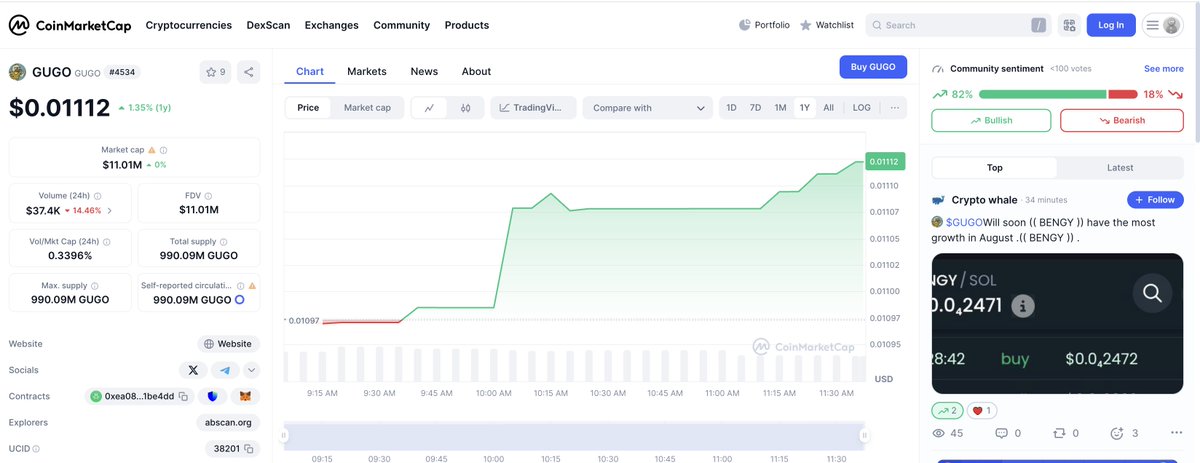This screenshot has width=1200, height=463.
Task: Copy the UCID 38201
Action: (249, 449)
